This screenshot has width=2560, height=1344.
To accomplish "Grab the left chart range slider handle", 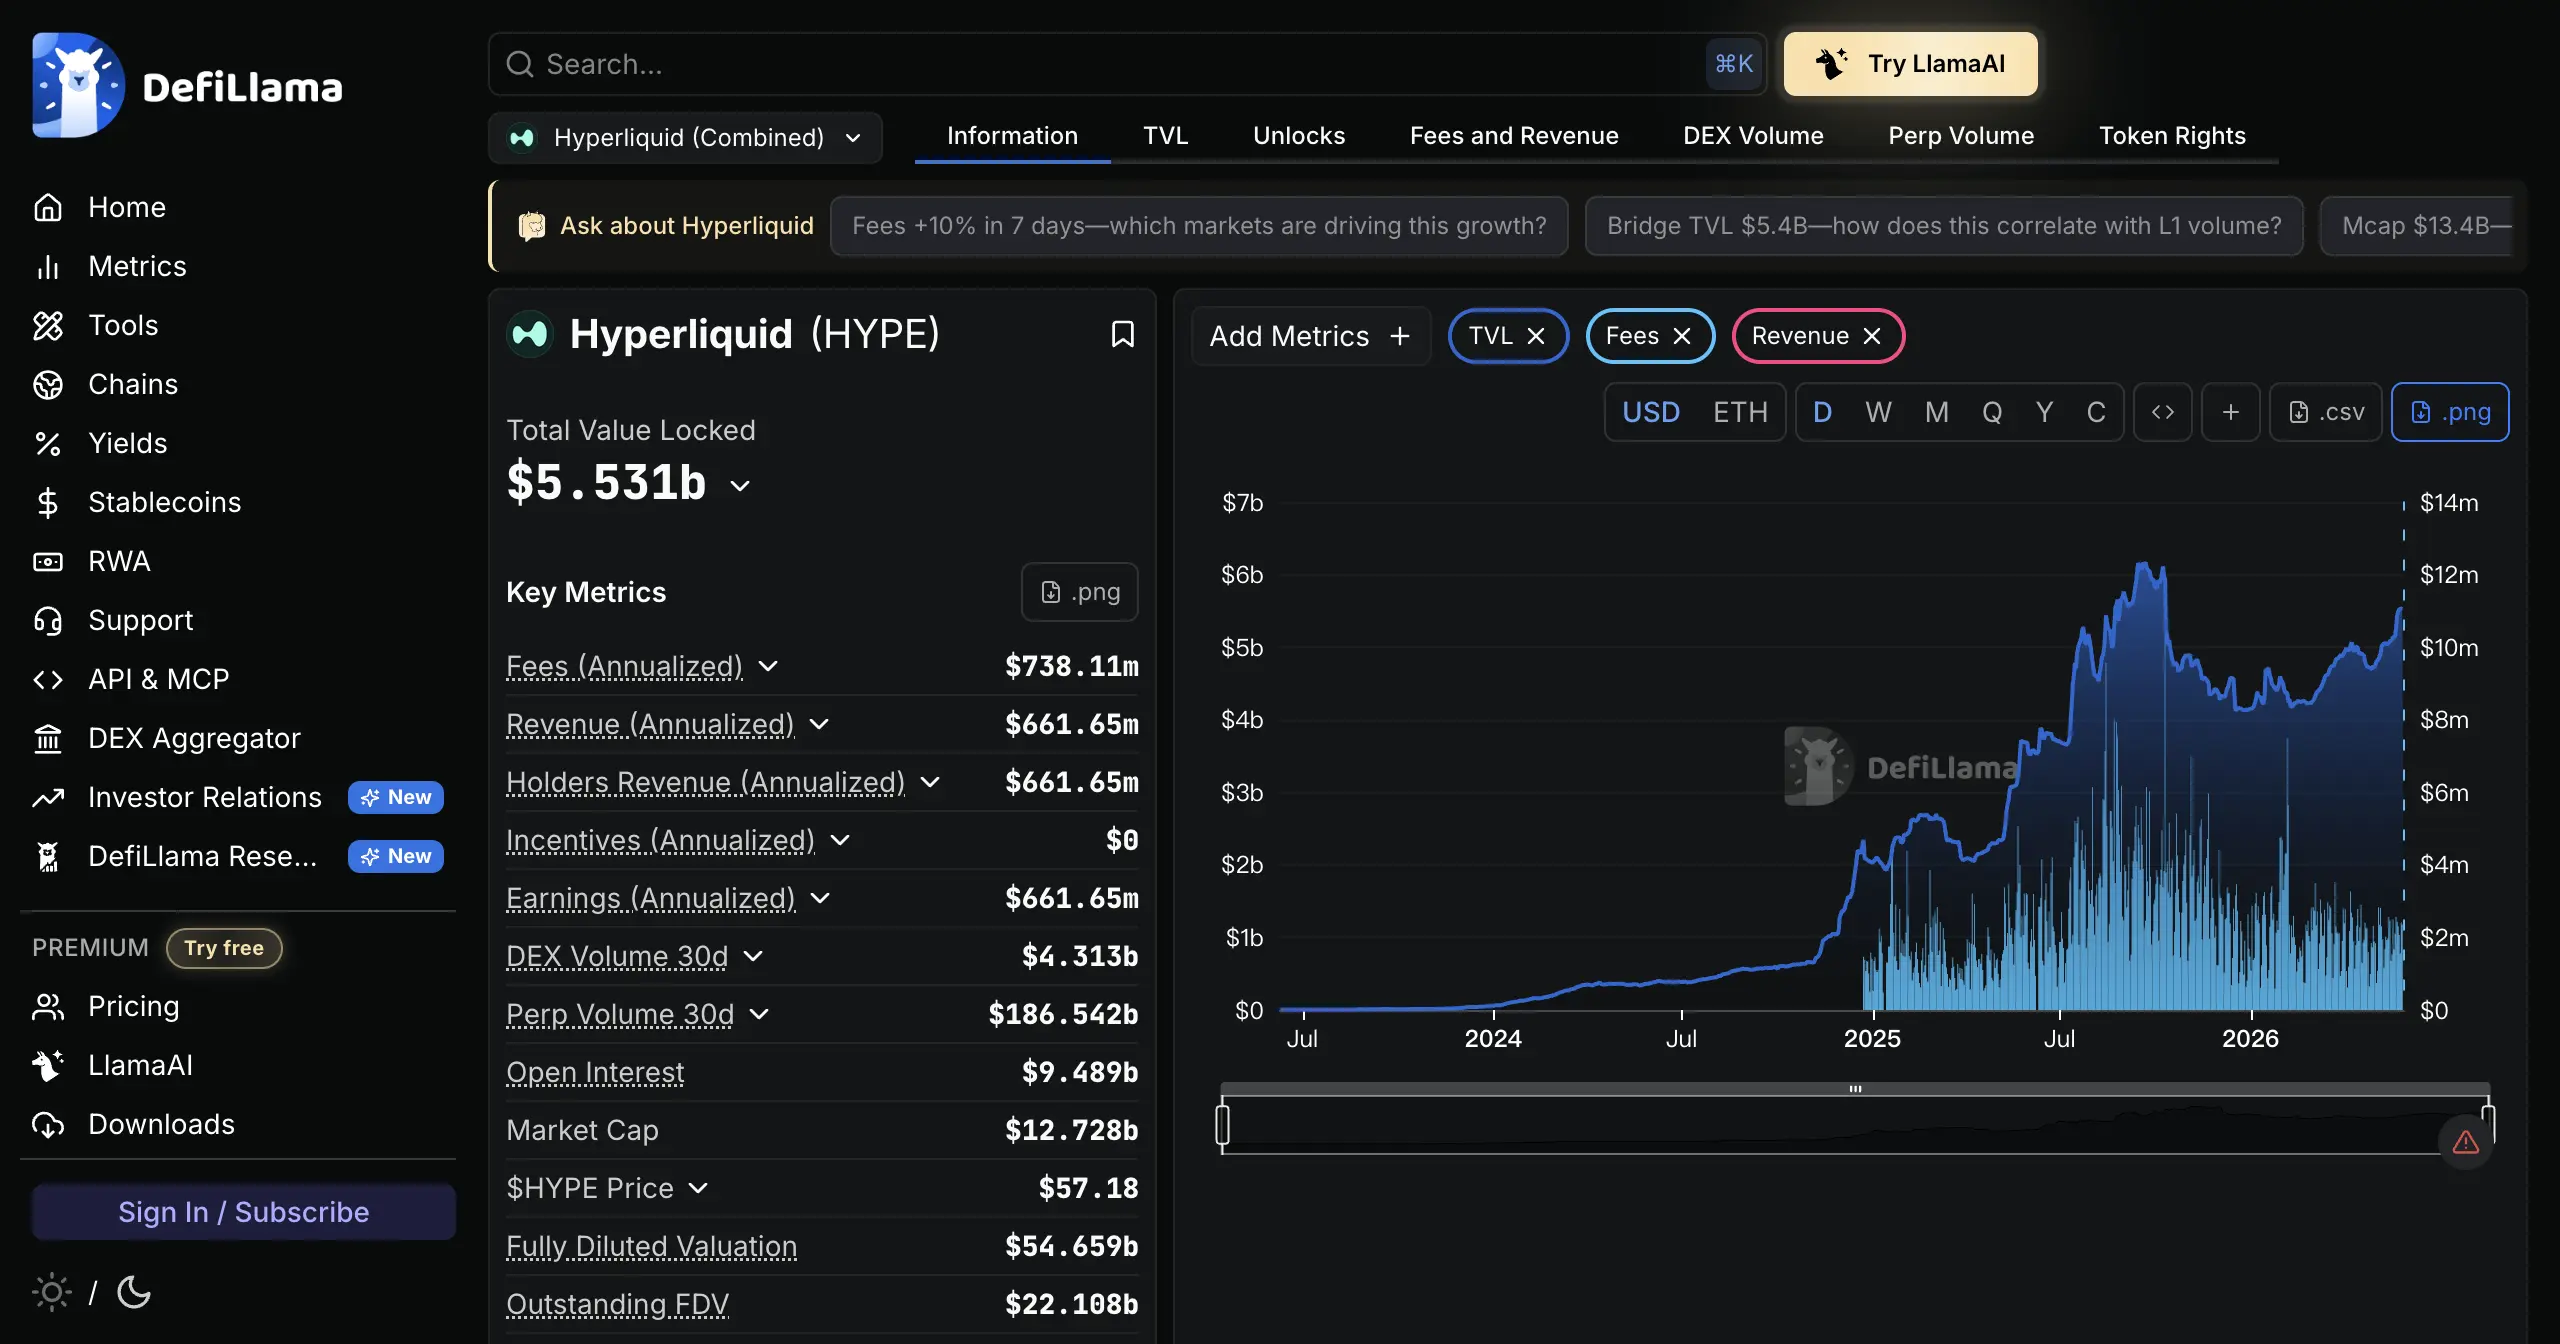I will 1222,1124.
